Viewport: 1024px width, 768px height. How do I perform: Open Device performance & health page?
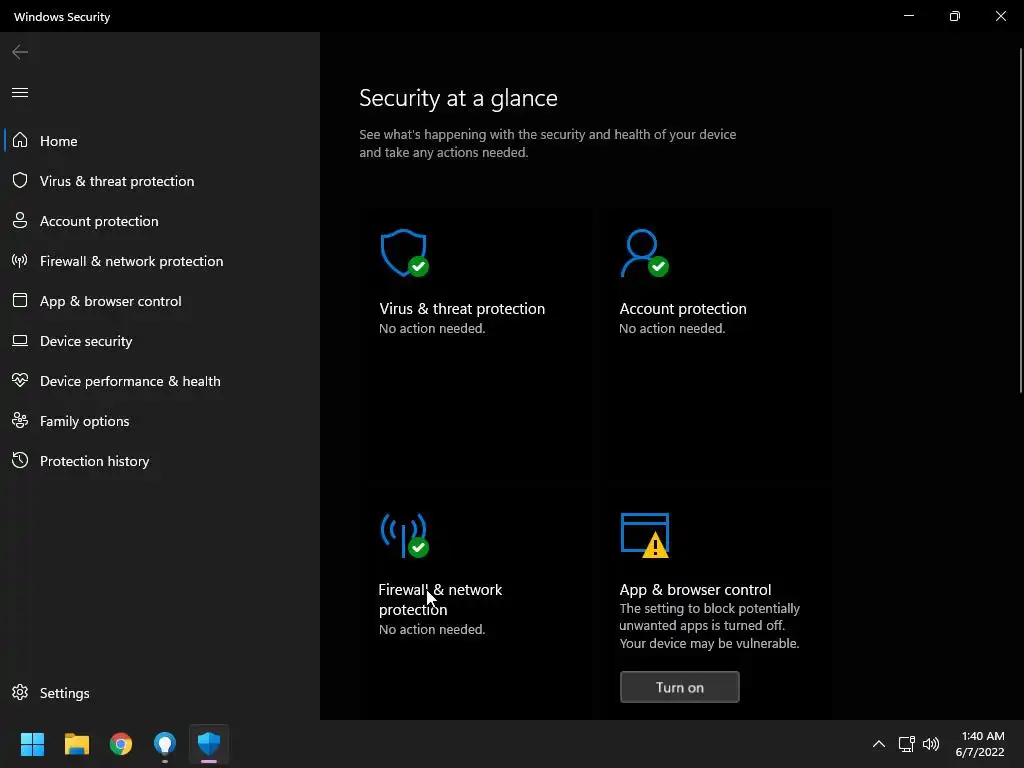pos(160,381)
